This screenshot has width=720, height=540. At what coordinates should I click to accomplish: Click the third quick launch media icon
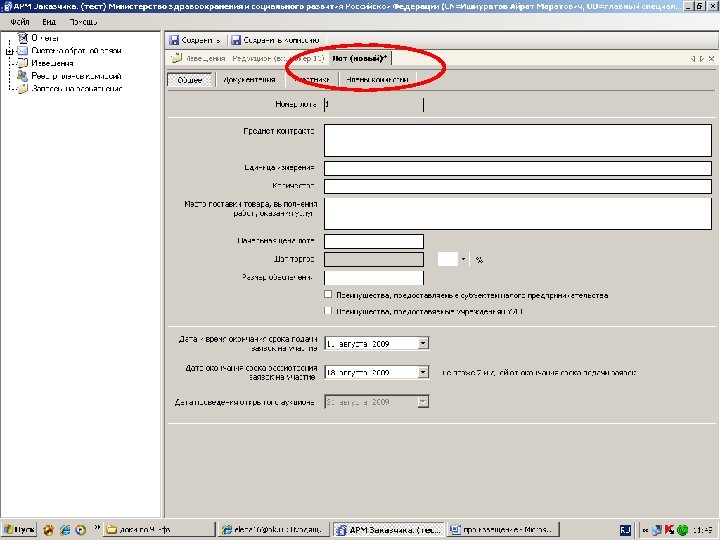click(81, 530)
